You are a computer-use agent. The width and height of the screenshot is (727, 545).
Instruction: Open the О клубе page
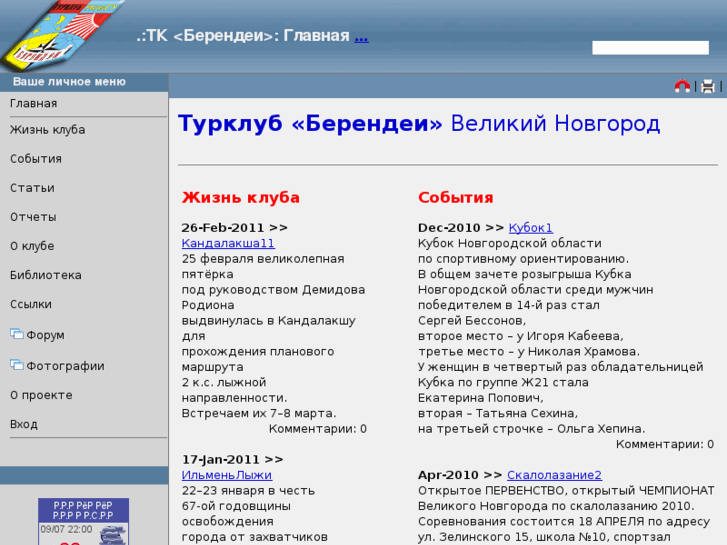tap(32, 246)
